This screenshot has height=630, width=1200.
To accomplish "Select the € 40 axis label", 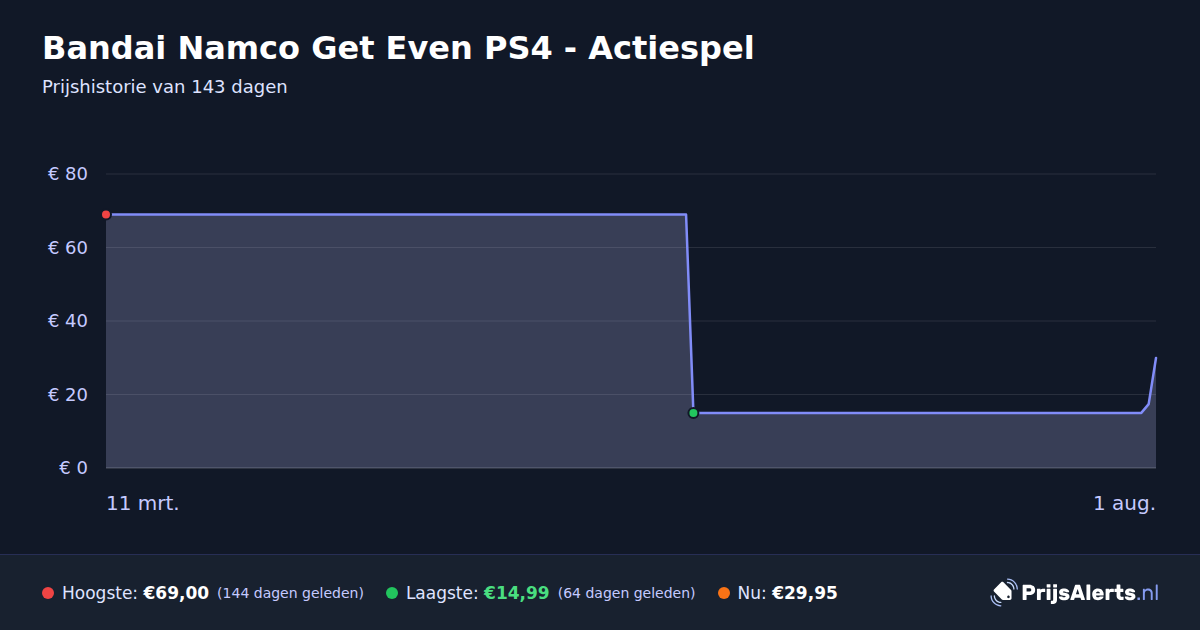I will click(68, 321).
